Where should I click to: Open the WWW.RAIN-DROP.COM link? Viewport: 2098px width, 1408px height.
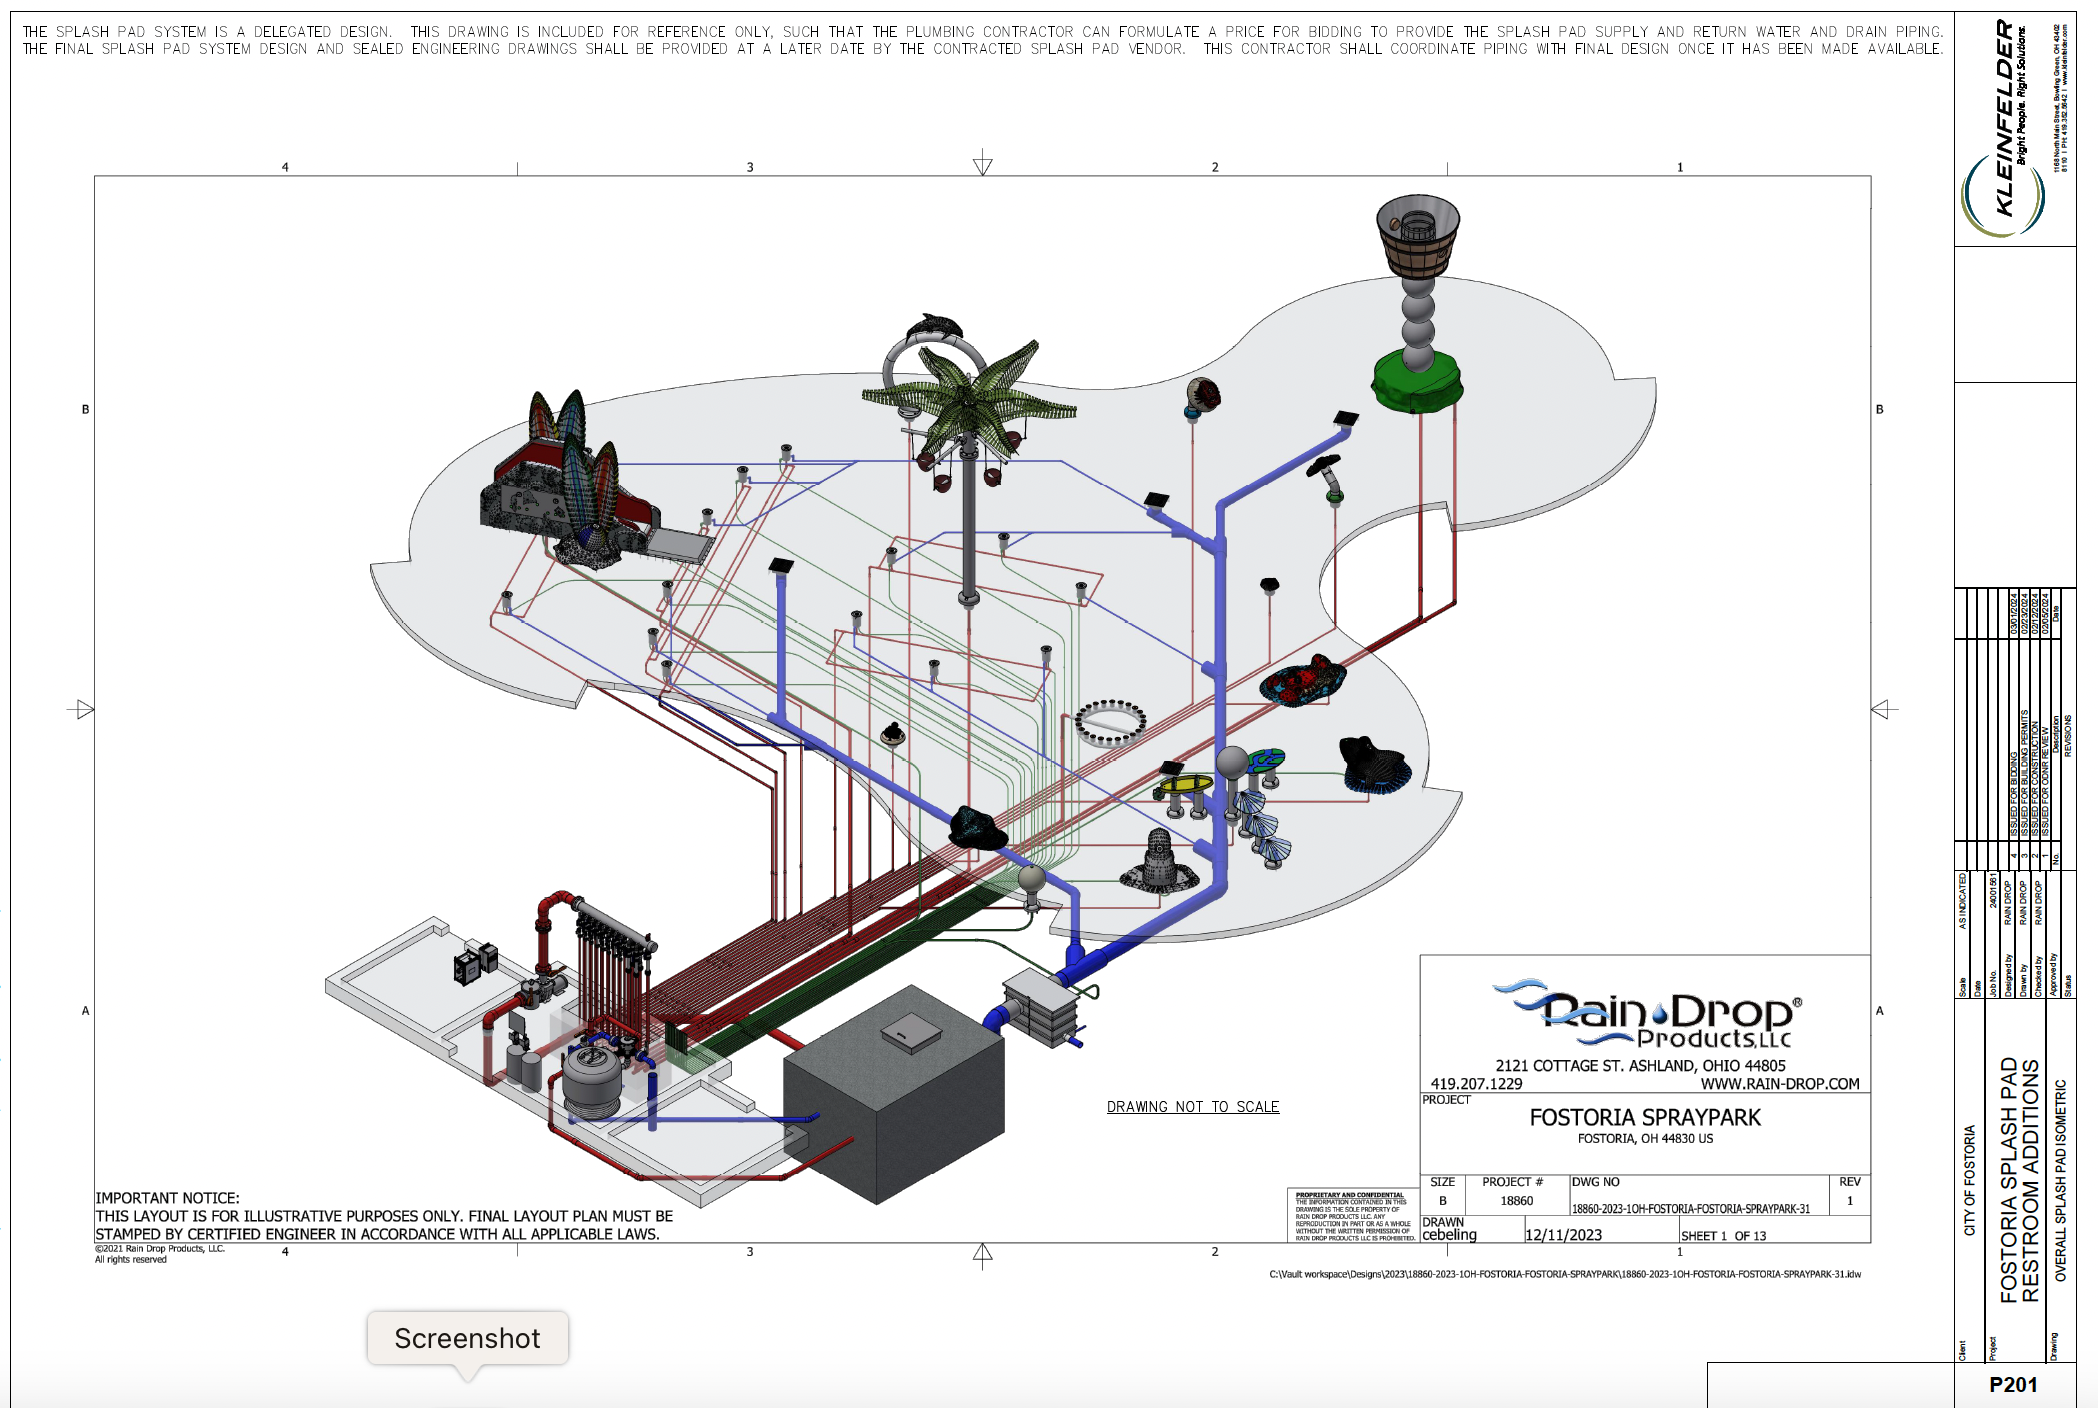1779,1084
